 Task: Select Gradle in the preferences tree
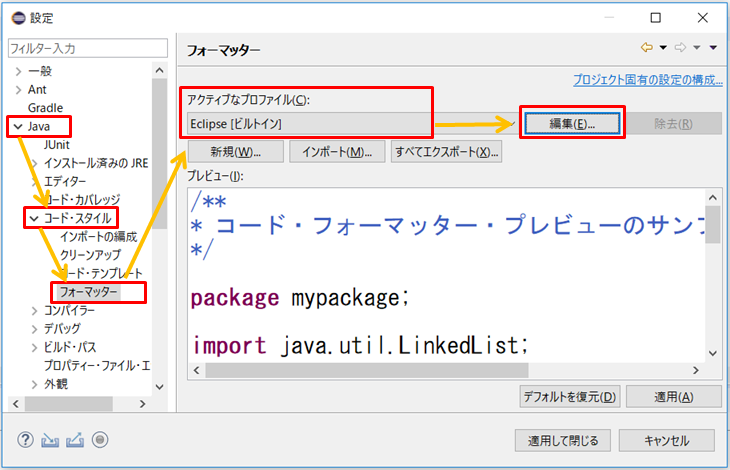(x=46, y=108)
